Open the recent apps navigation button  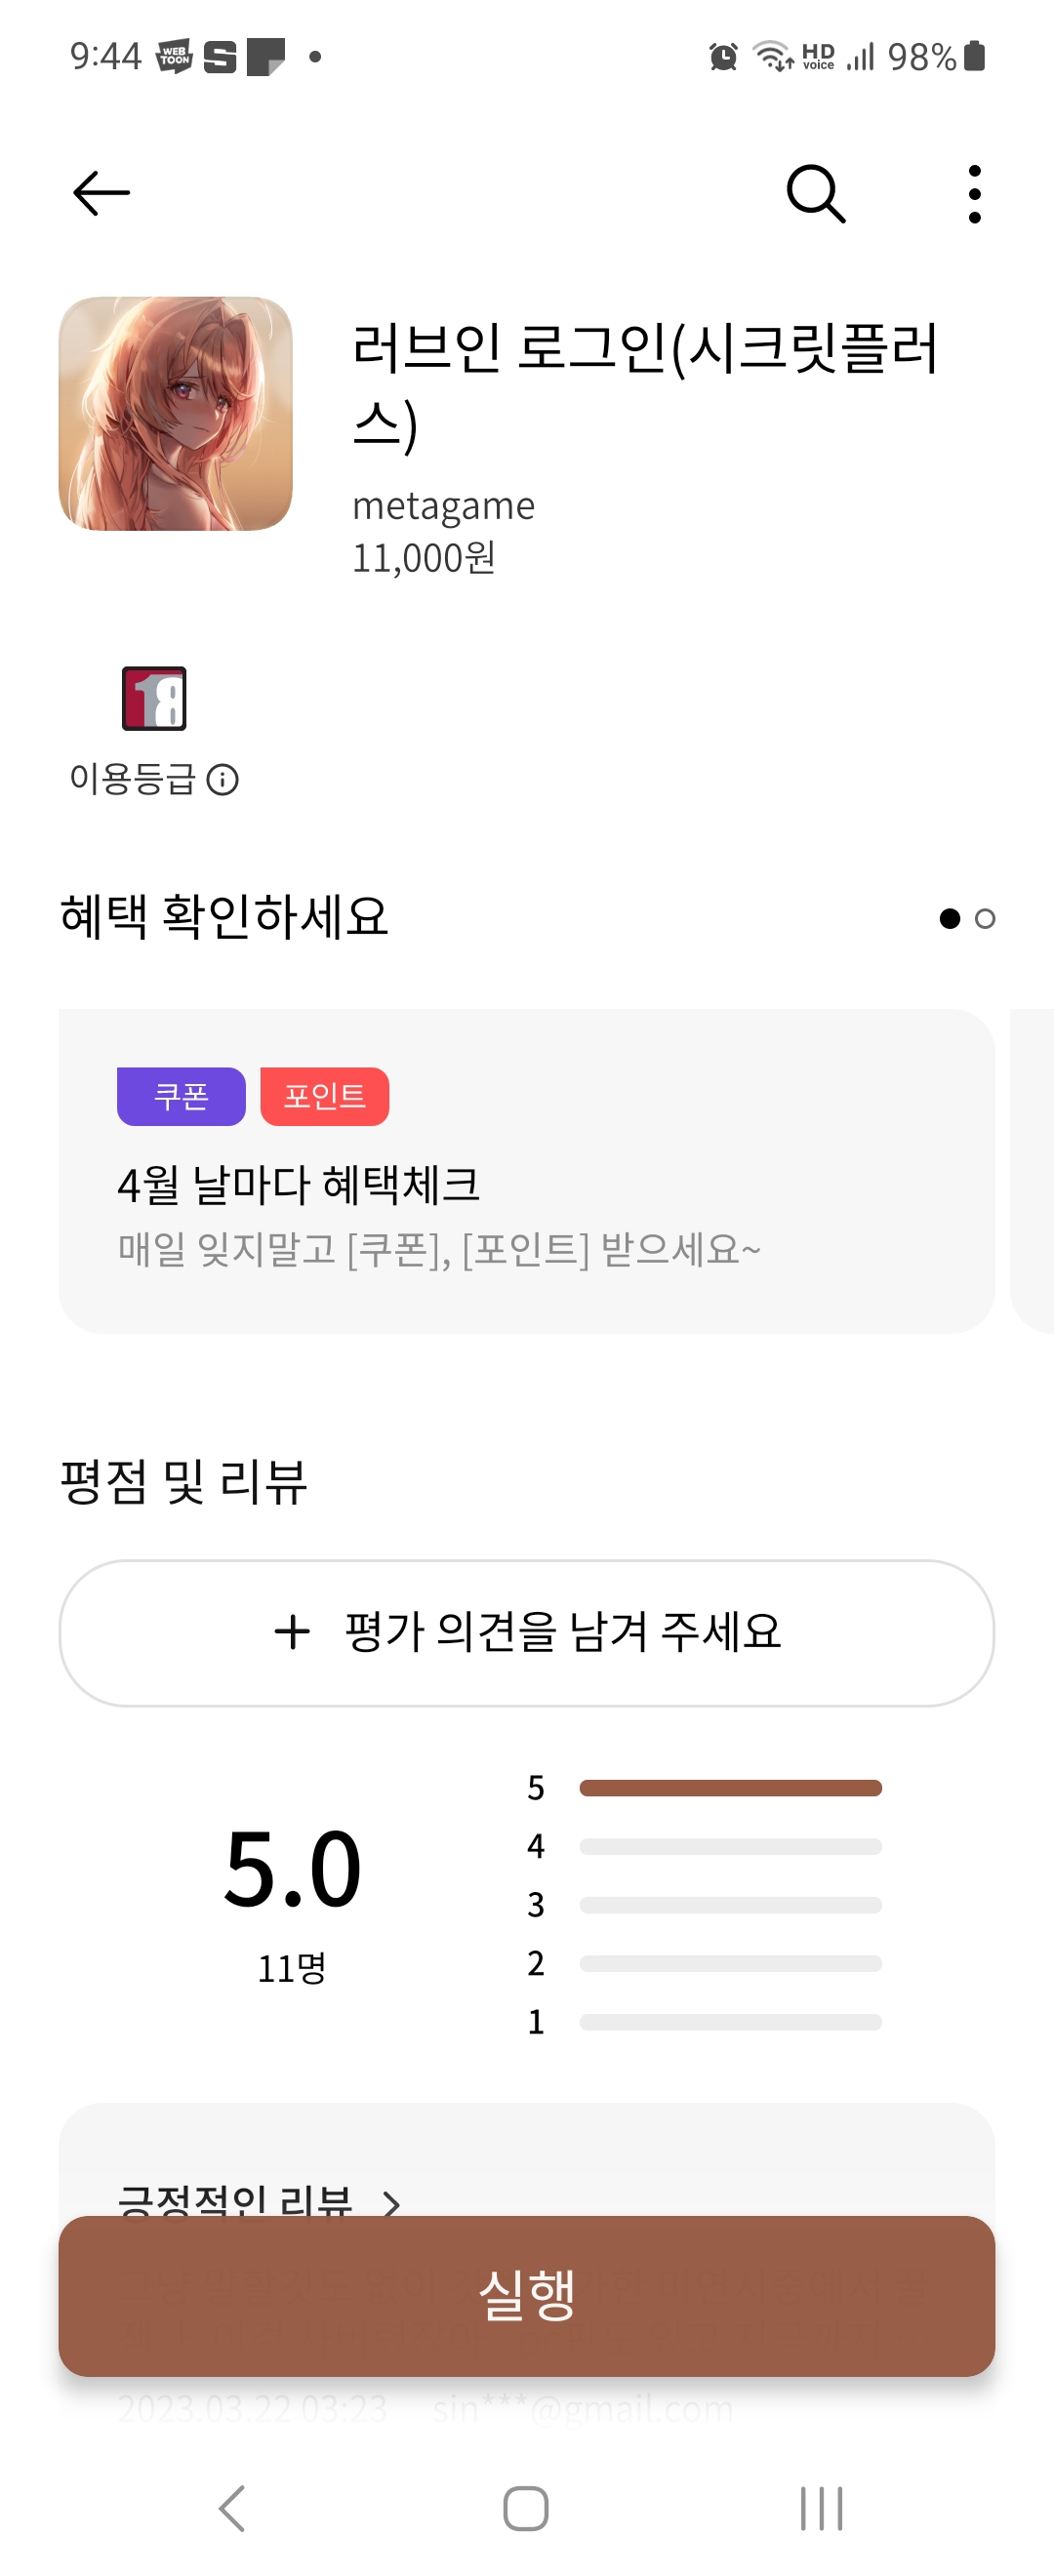pos(821,2507)
